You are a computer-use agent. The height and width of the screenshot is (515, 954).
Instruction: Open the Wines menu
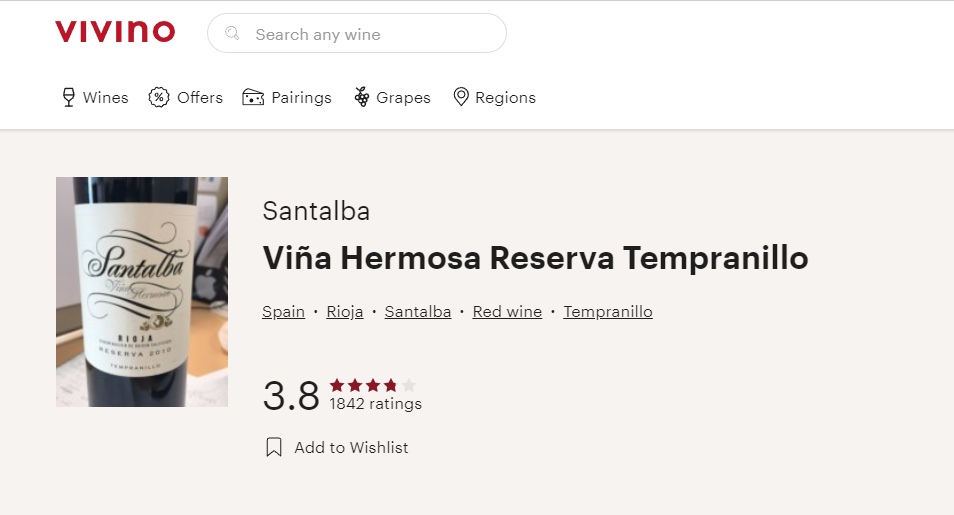105,98
